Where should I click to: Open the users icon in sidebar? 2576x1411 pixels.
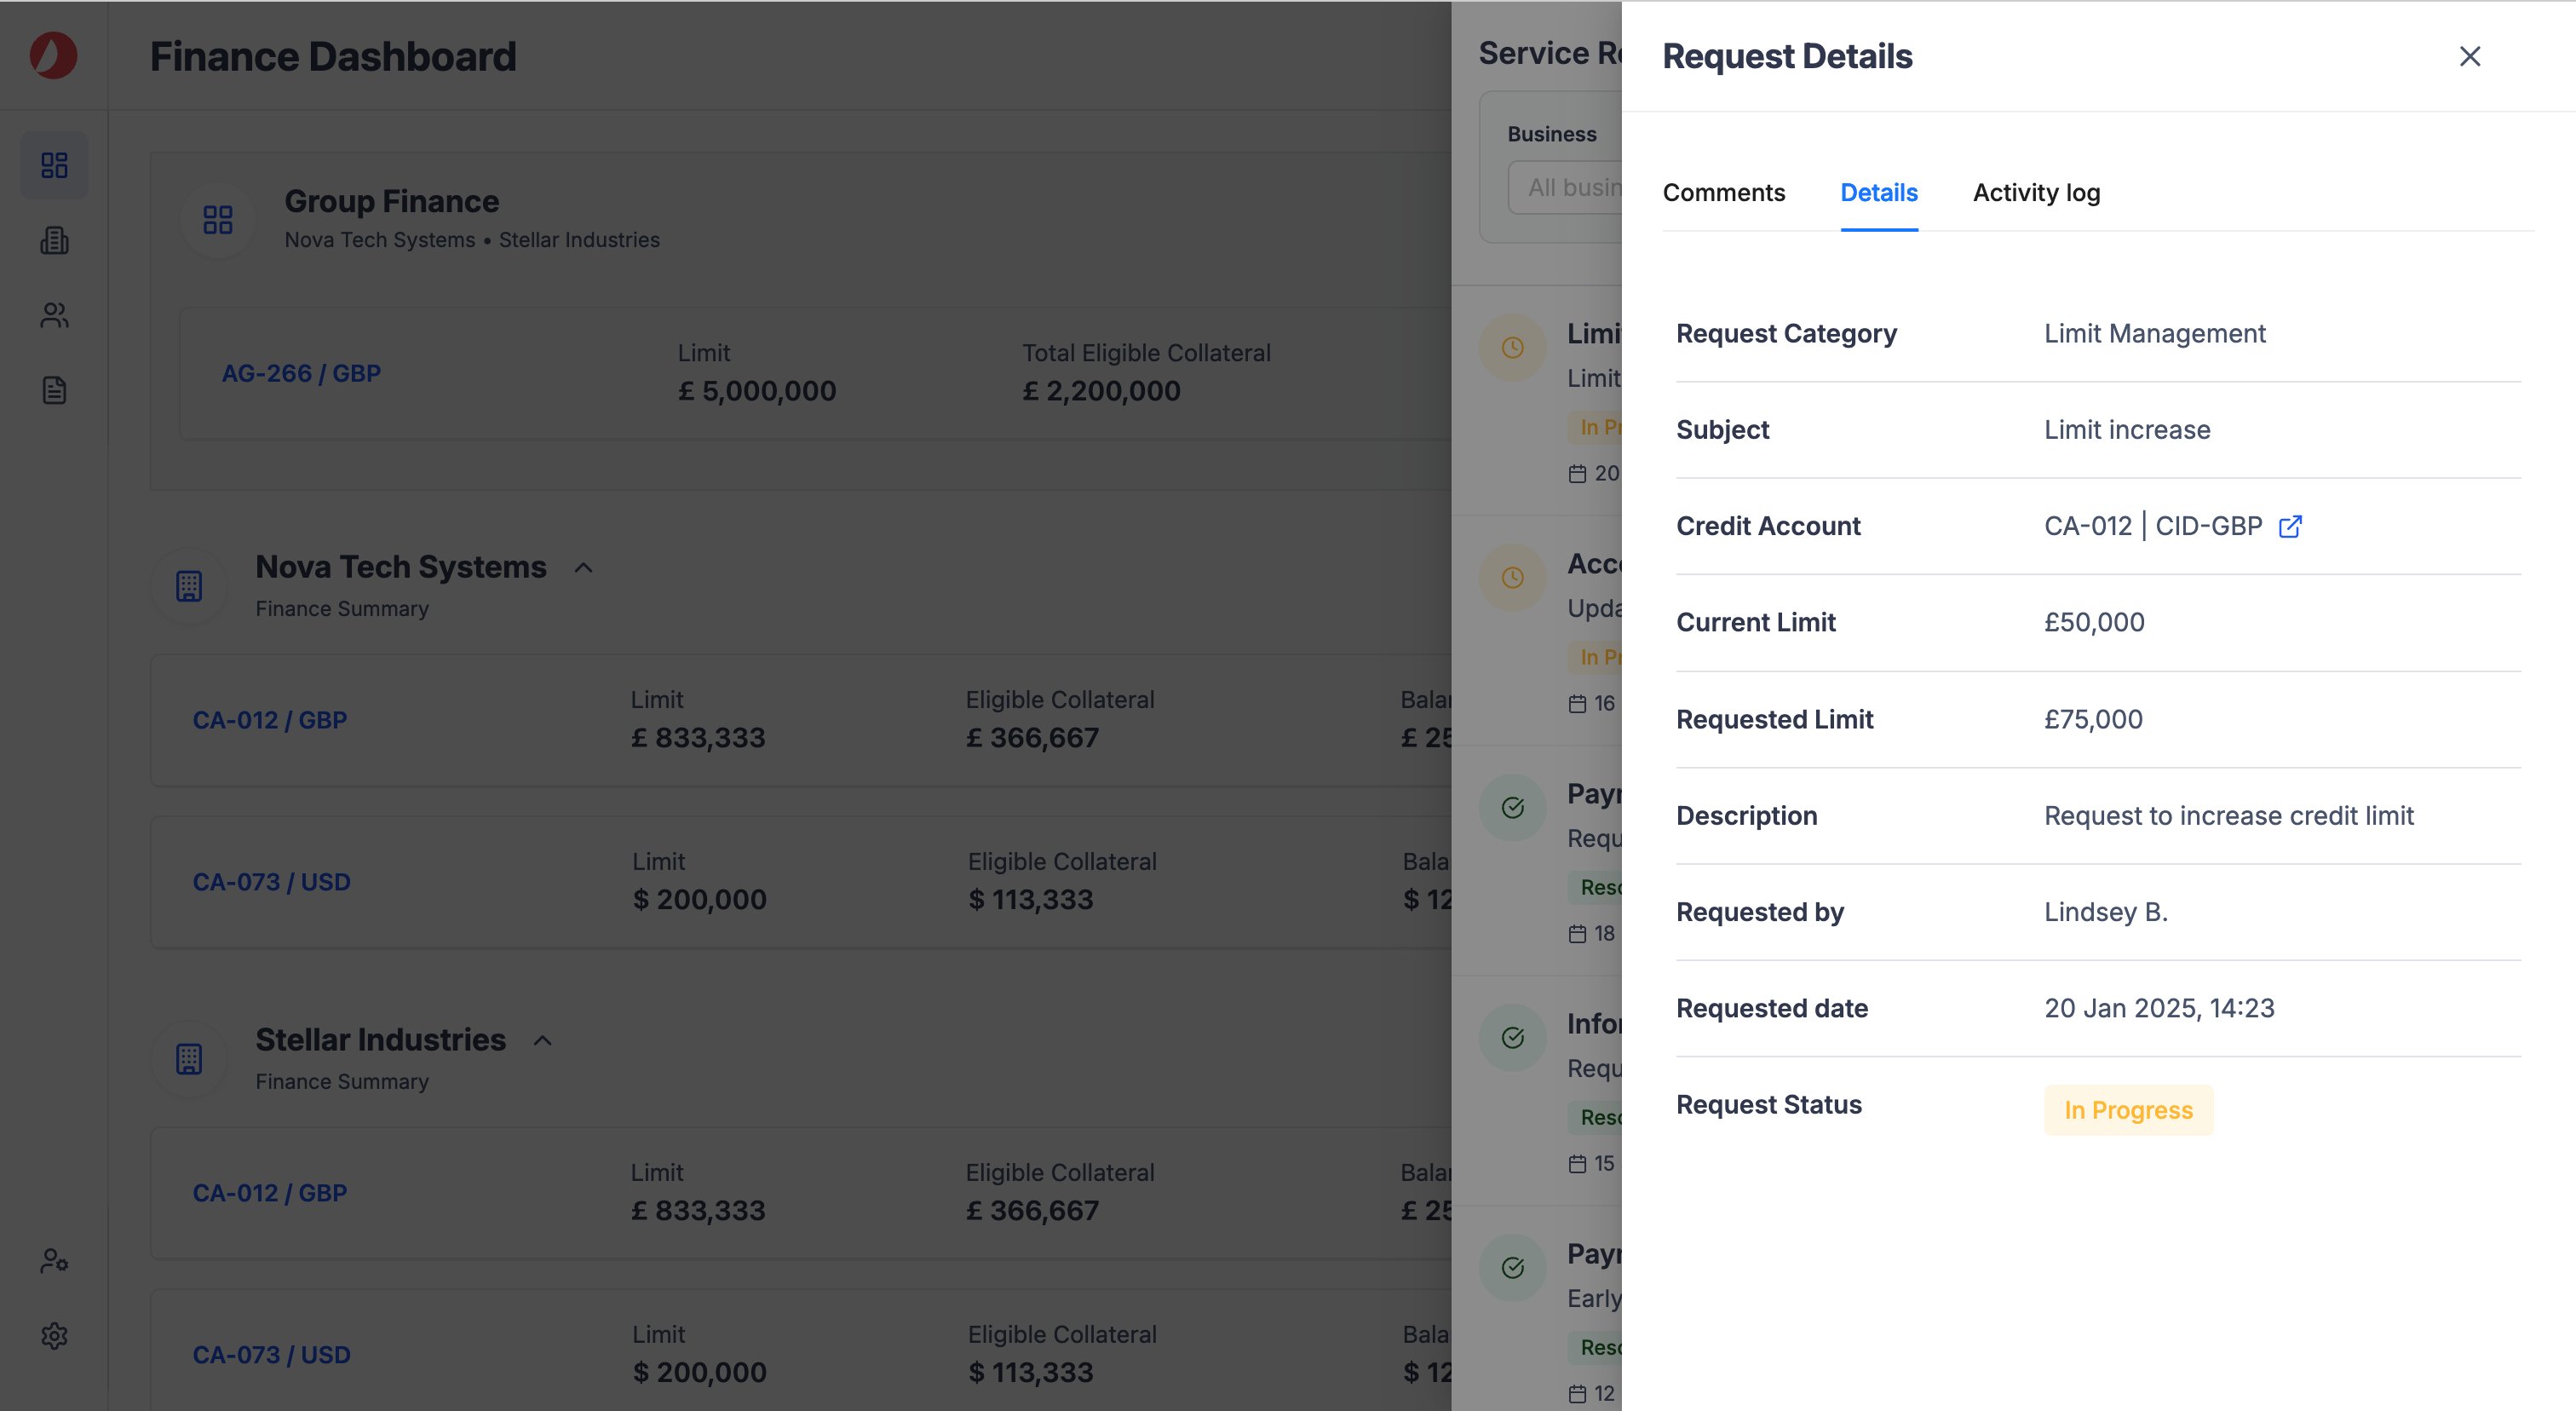54,315
